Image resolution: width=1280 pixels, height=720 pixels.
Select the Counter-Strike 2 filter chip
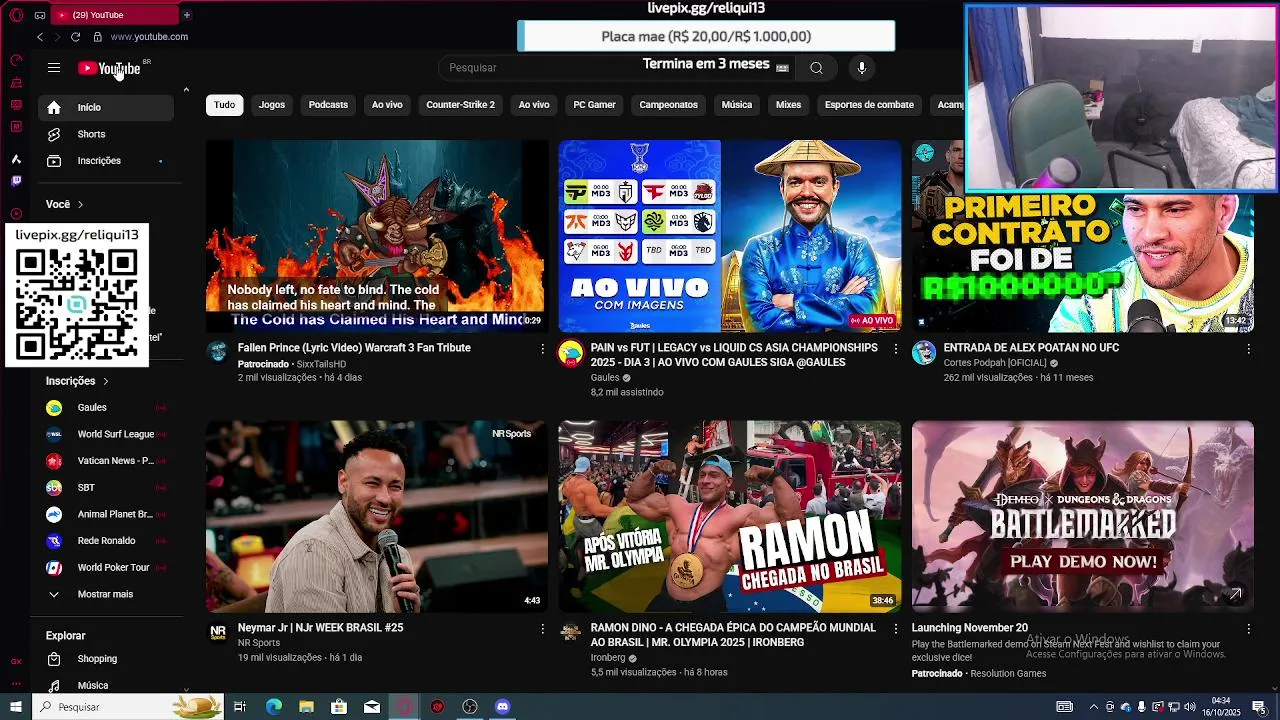tap(460, 105)
